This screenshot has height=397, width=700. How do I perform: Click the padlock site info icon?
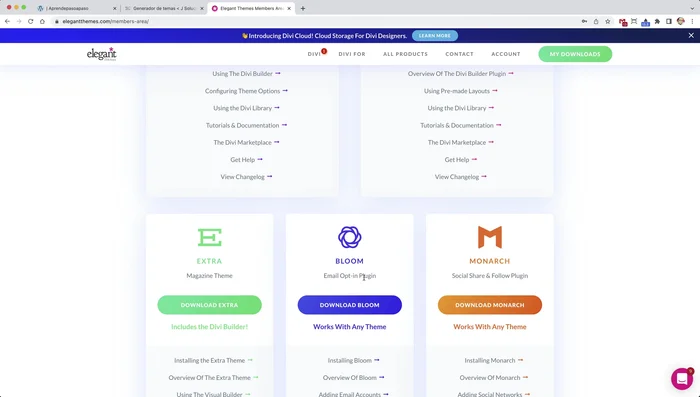coord(57,21)
